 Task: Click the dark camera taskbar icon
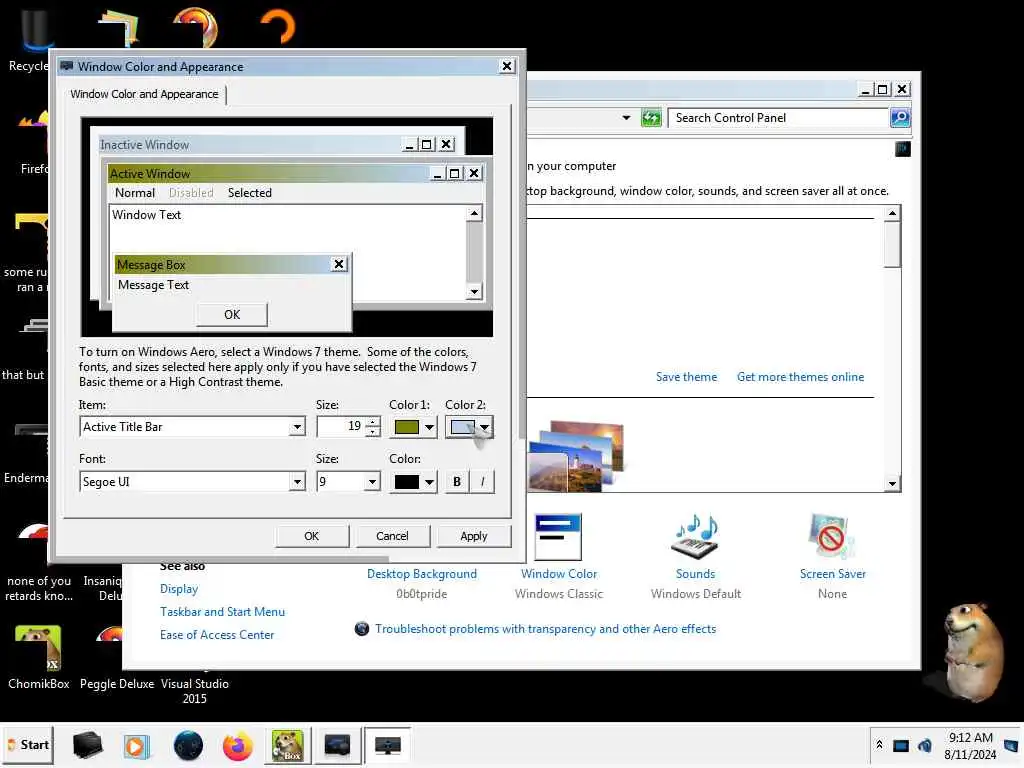337,745
